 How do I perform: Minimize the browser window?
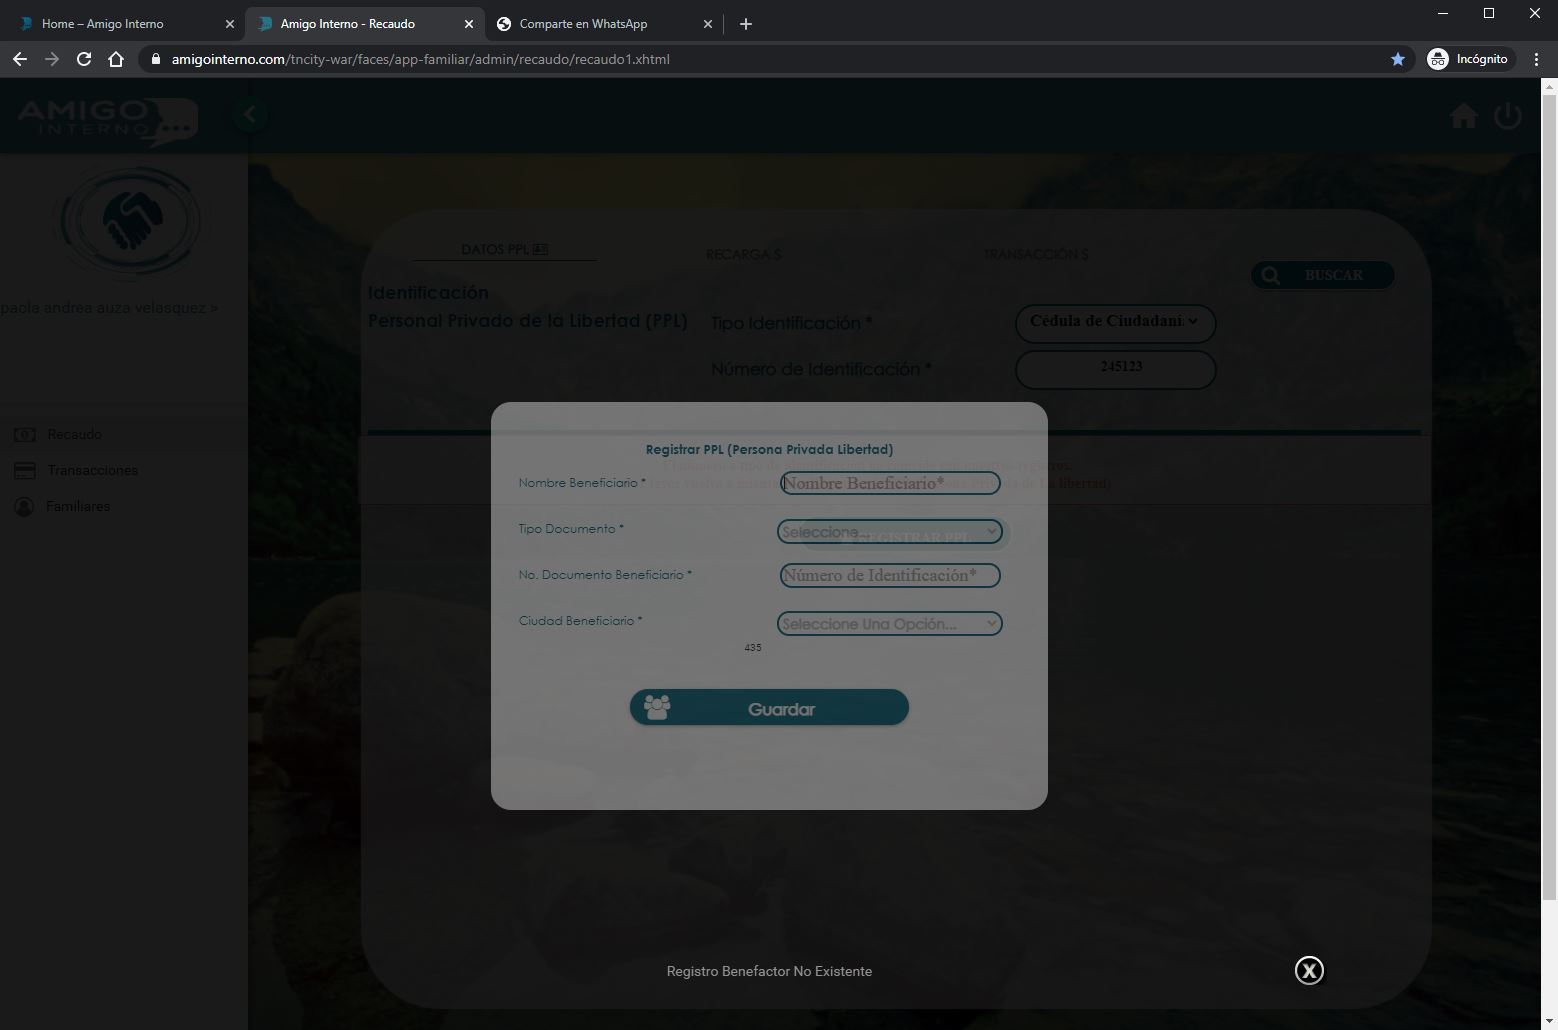(x=1443, y=13)
